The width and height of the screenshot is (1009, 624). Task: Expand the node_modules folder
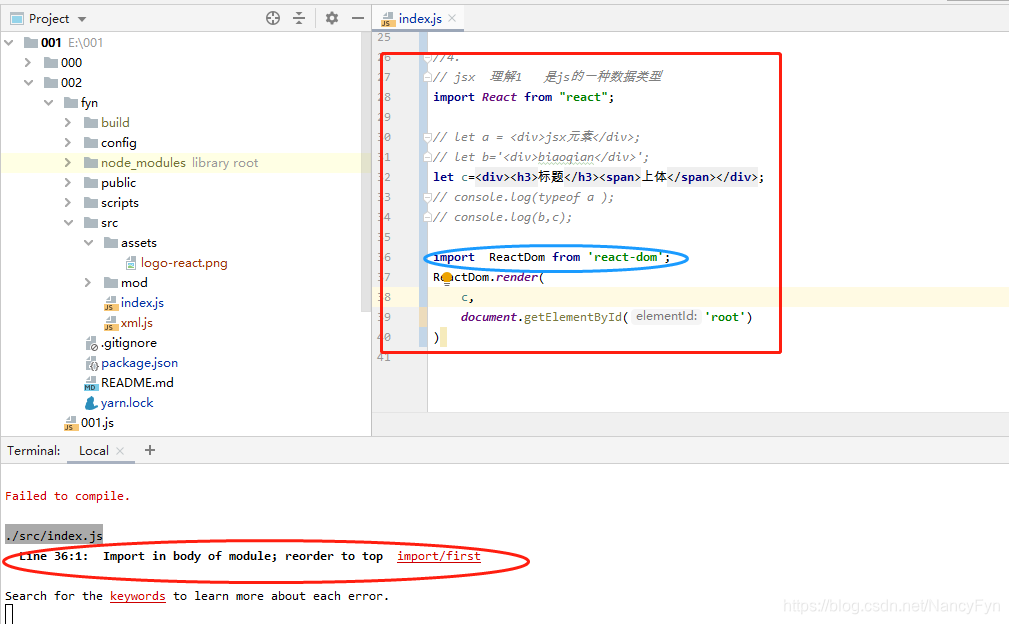coord(68,162)
